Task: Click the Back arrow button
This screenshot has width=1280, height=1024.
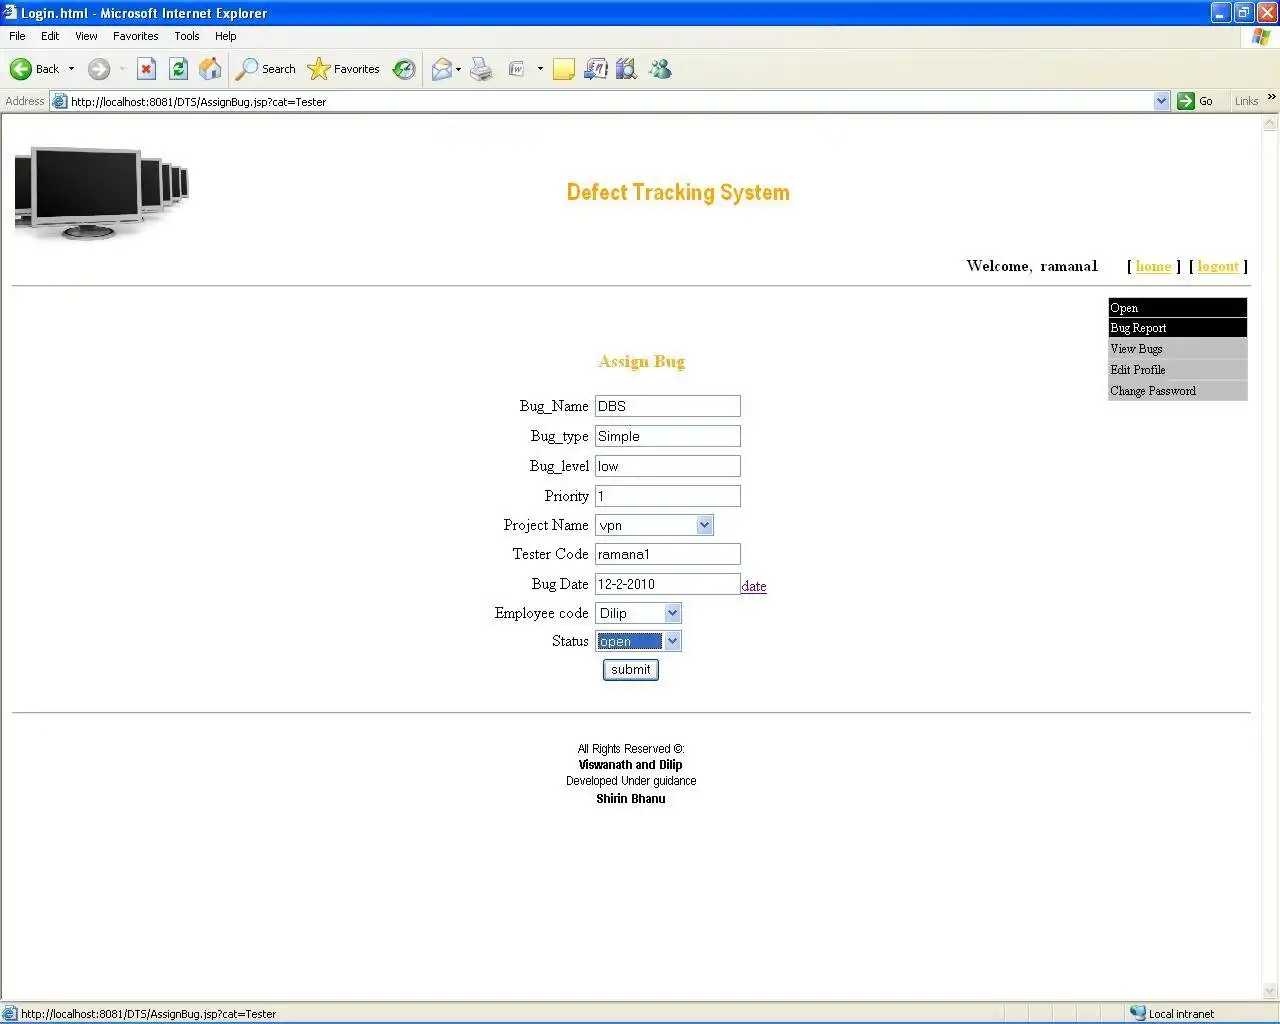Action: [x=34, y=69]
